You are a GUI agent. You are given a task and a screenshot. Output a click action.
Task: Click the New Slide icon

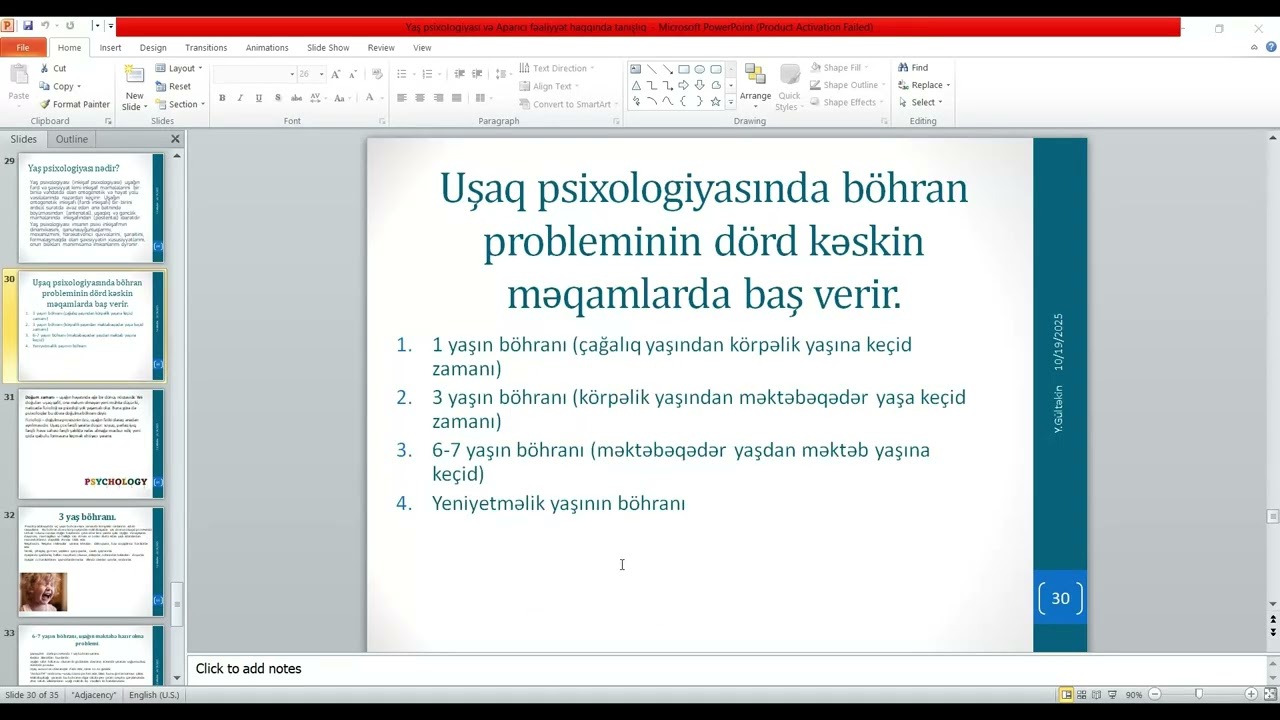click(134, 76)
